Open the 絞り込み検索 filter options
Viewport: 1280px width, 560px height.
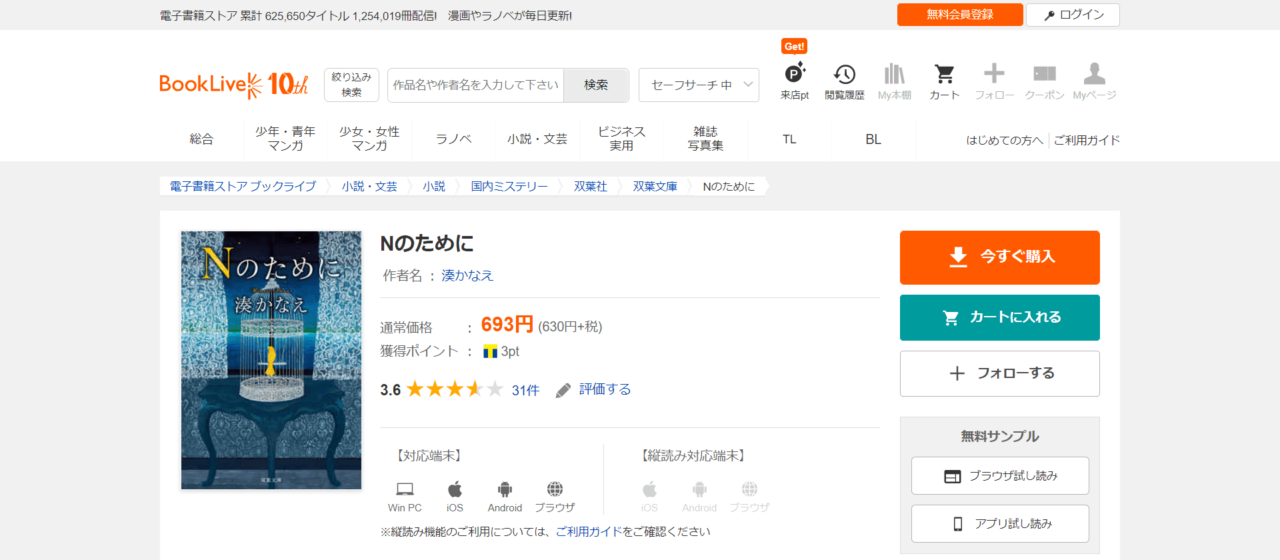coord(351,85)
